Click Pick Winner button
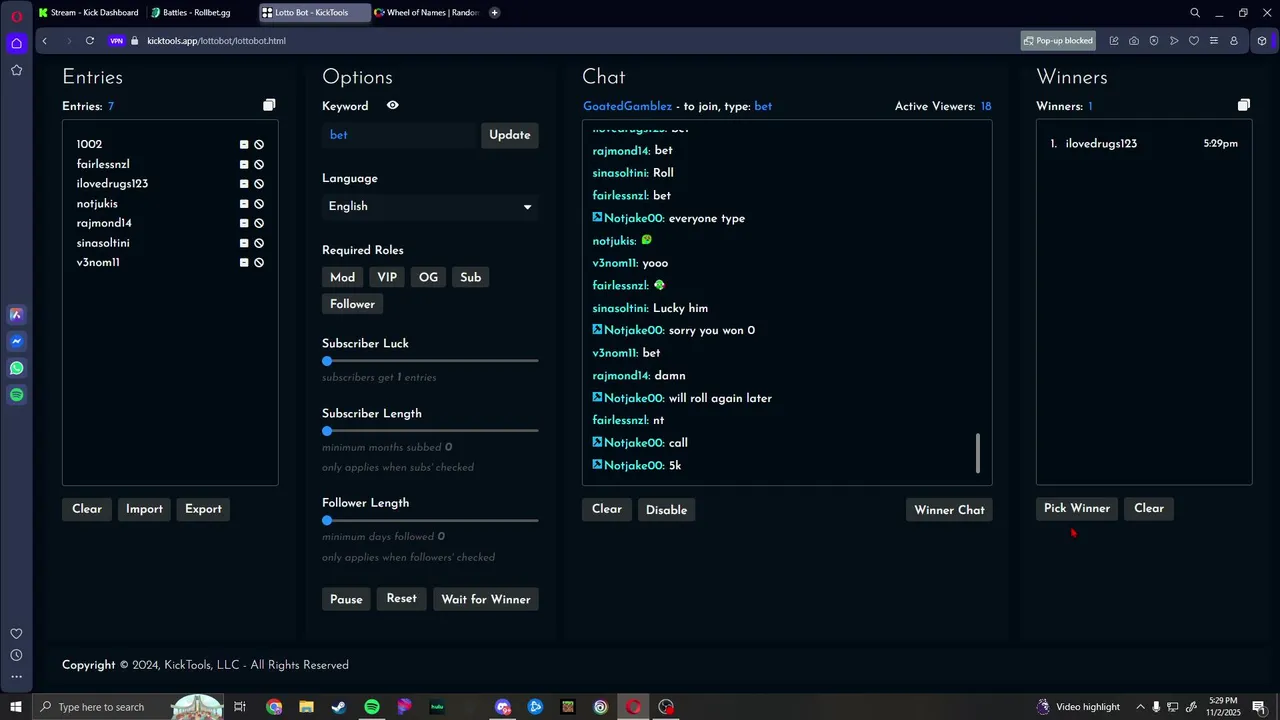Image resolution: width=1280 pixels, height=720 pixels. click(1077, 508)
